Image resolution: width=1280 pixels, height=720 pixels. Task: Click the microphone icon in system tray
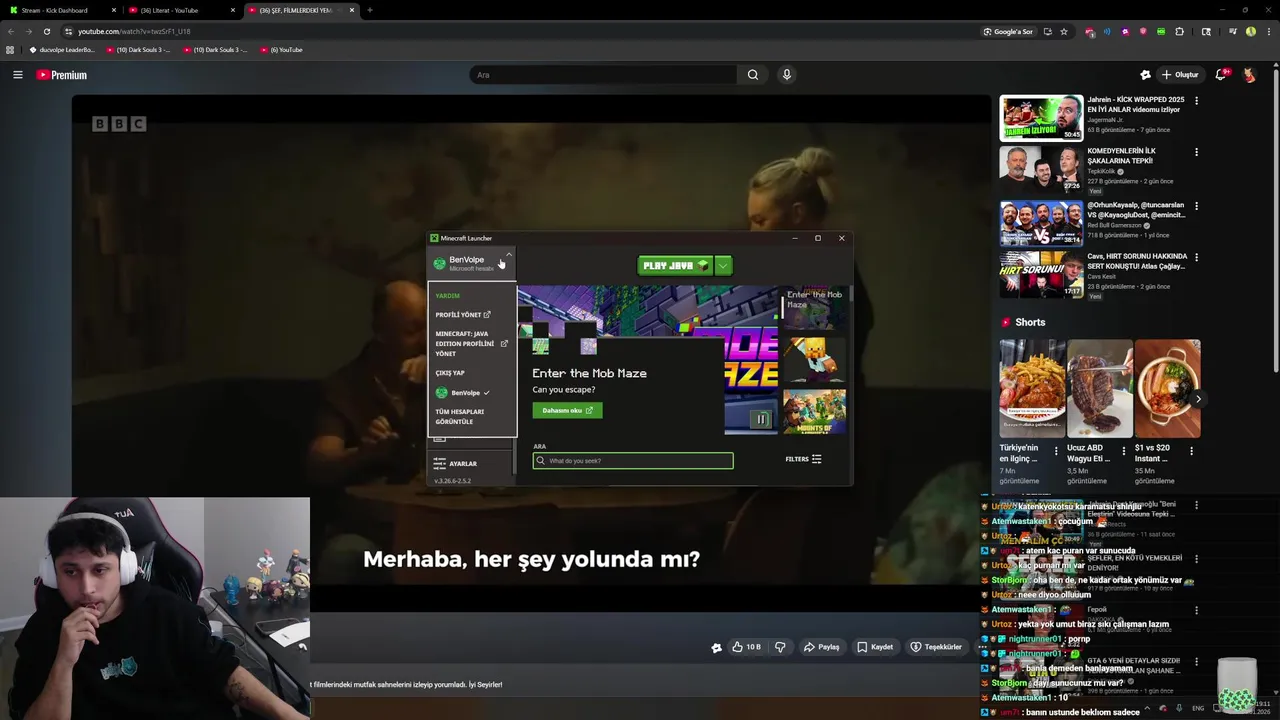1179,708
